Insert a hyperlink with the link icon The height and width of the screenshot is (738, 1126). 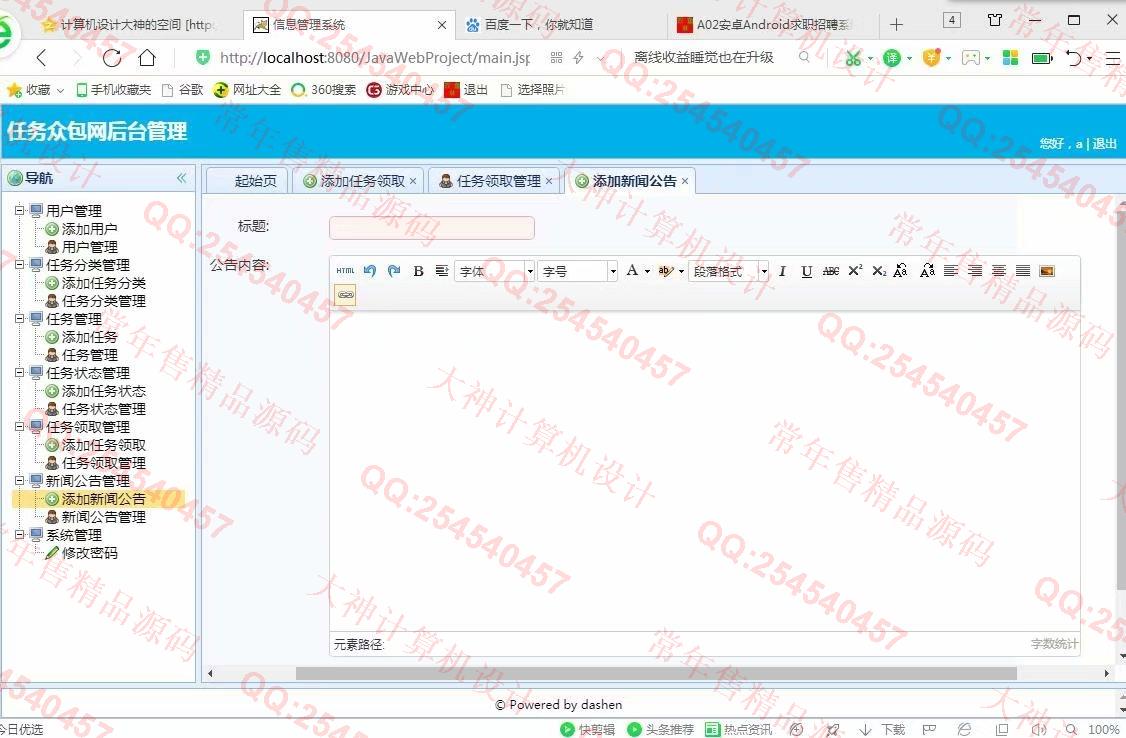tap(345, 294)
